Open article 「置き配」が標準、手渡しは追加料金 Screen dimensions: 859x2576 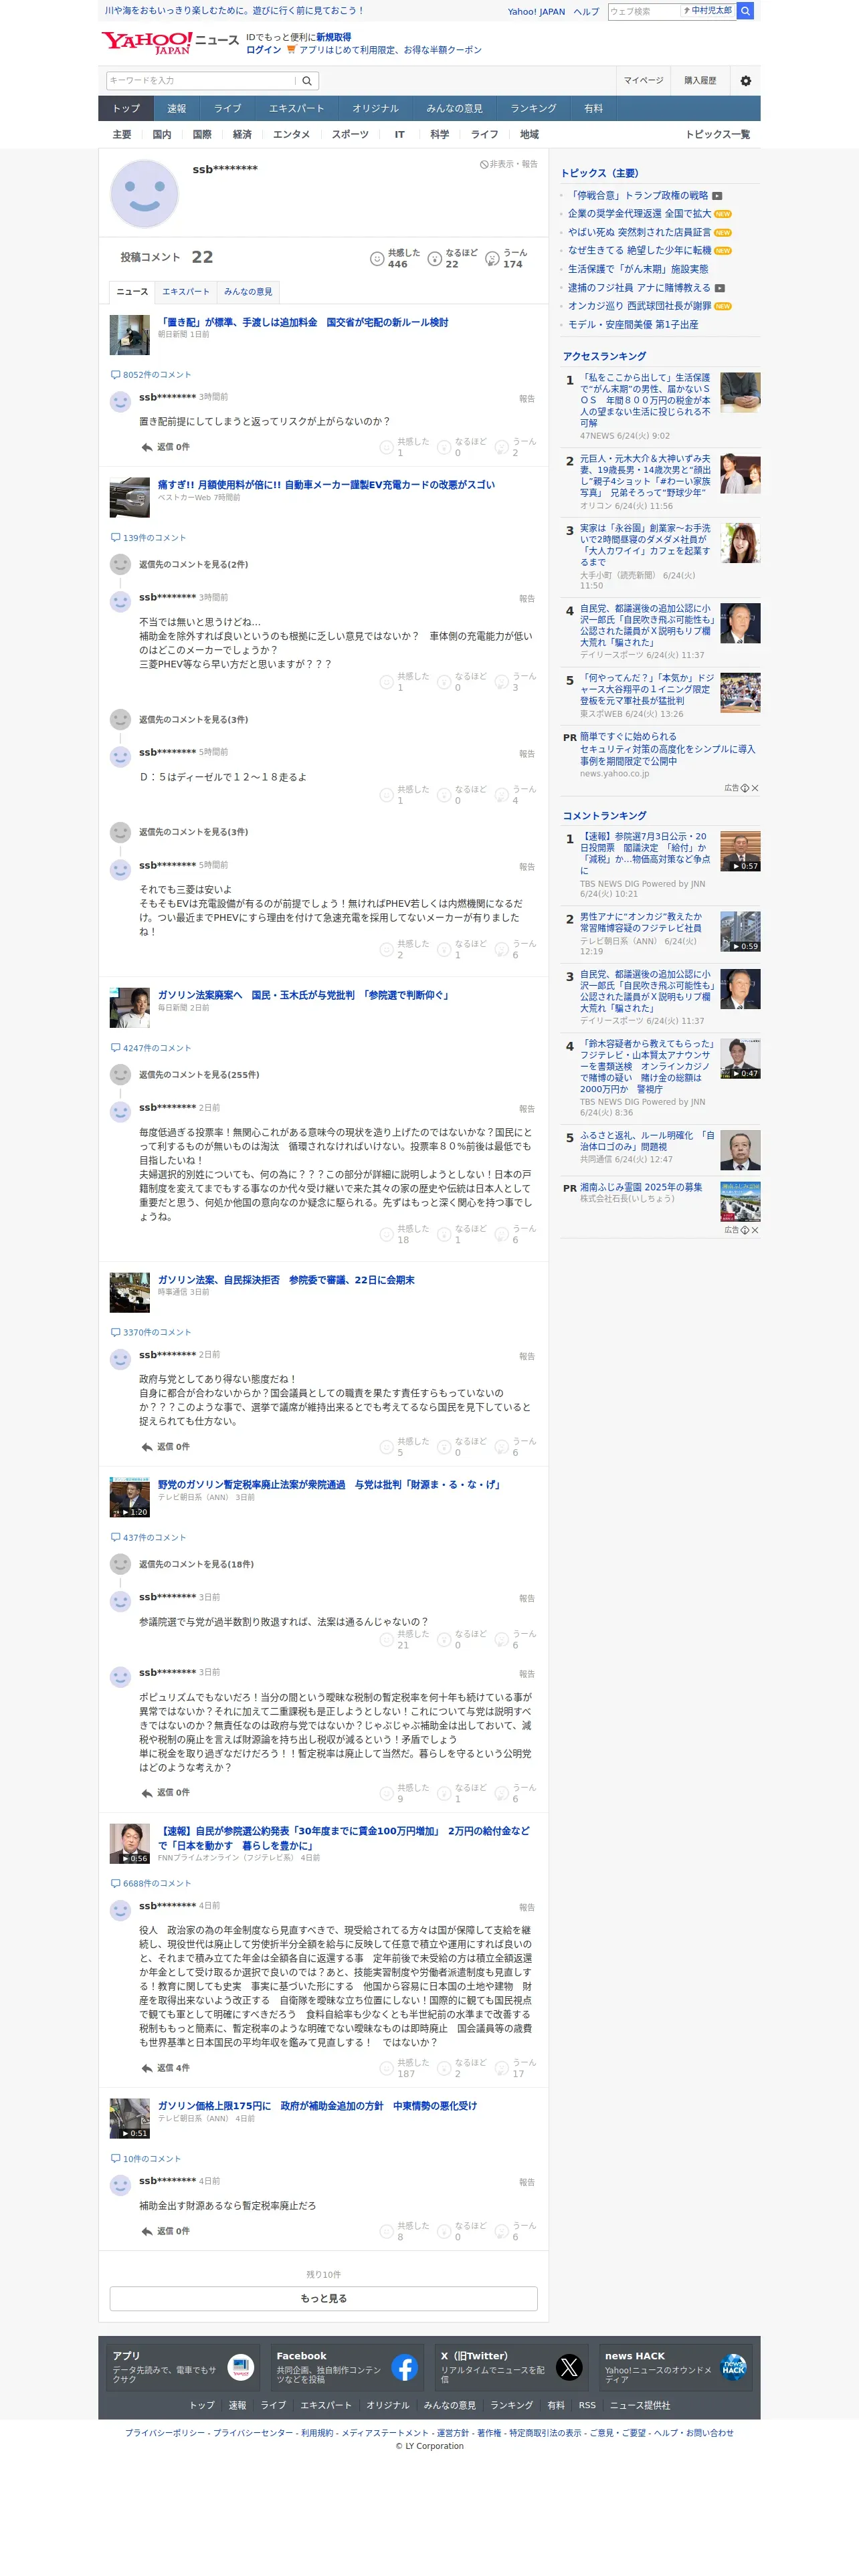pyautogui.click(x=303, y=322)
